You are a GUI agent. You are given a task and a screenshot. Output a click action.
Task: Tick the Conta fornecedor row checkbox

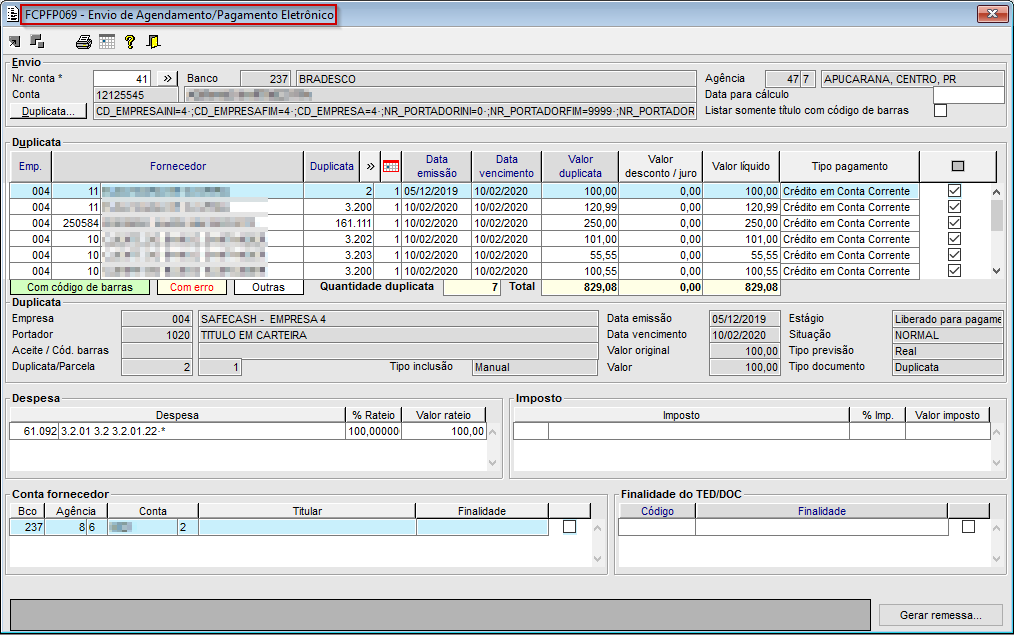coord(569,527)
